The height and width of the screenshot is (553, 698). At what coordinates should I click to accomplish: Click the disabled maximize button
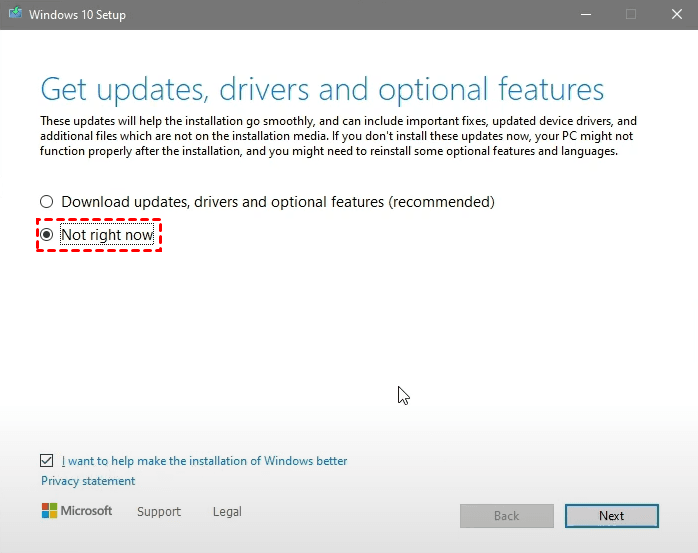[631, 15]
